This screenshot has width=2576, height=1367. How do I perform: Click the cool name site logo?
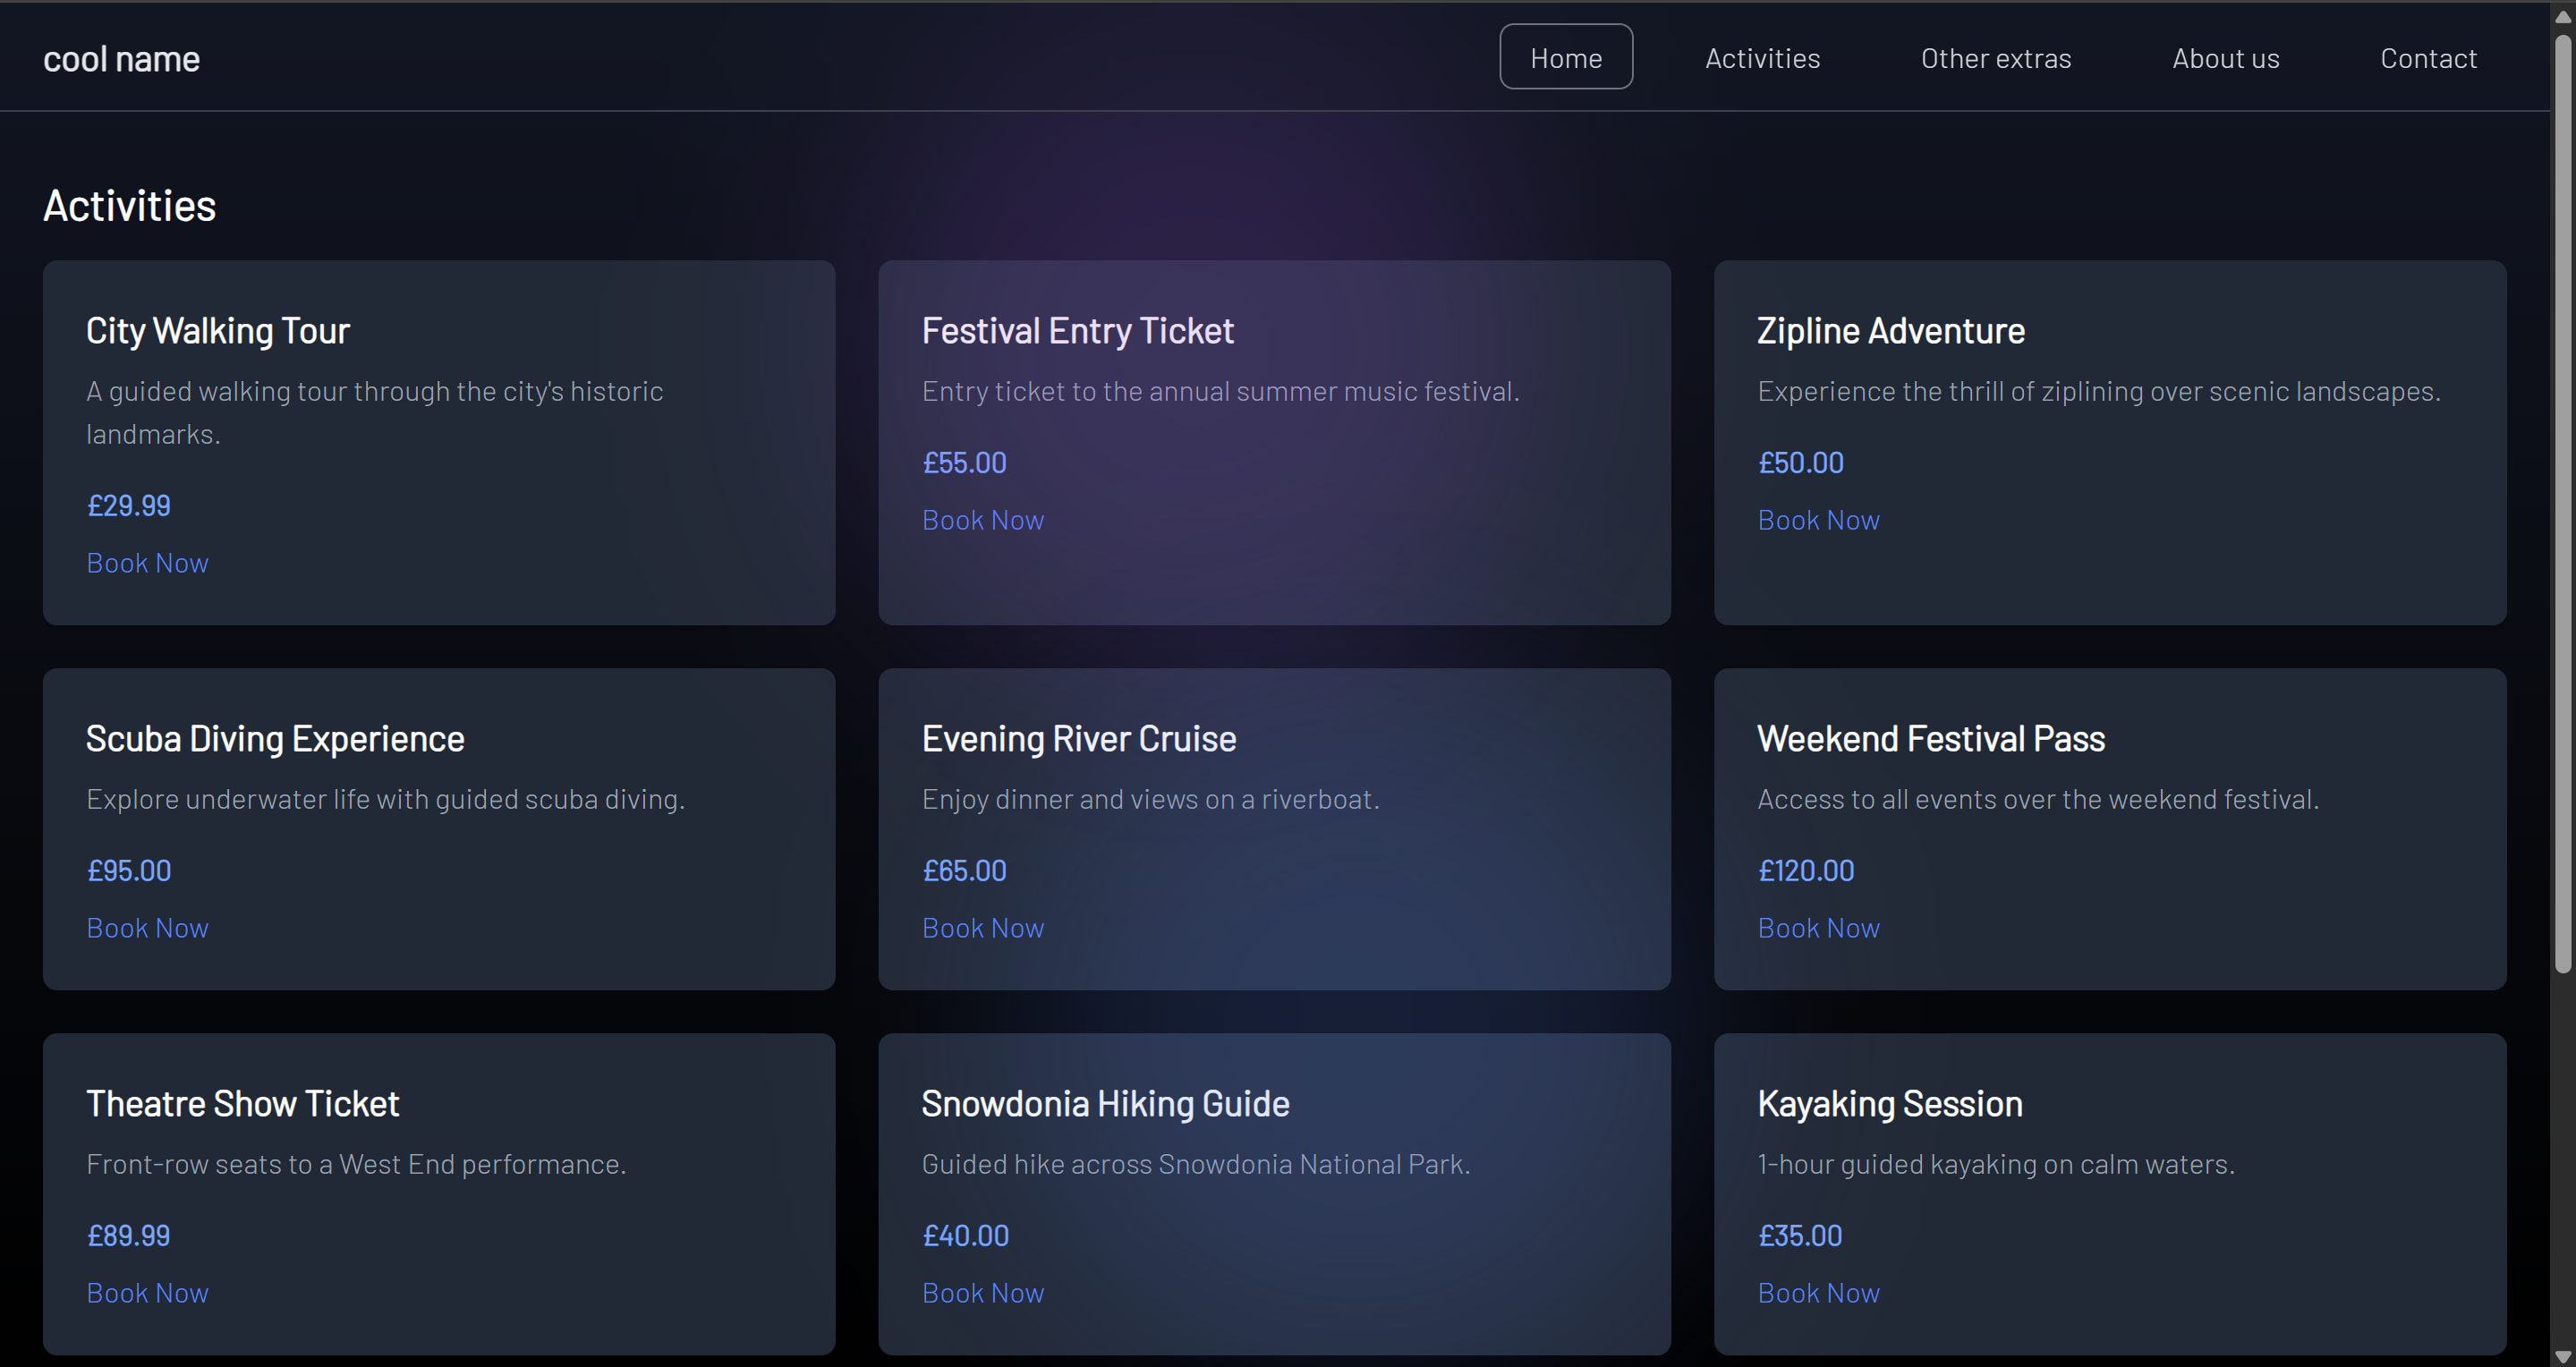(121, 59)
